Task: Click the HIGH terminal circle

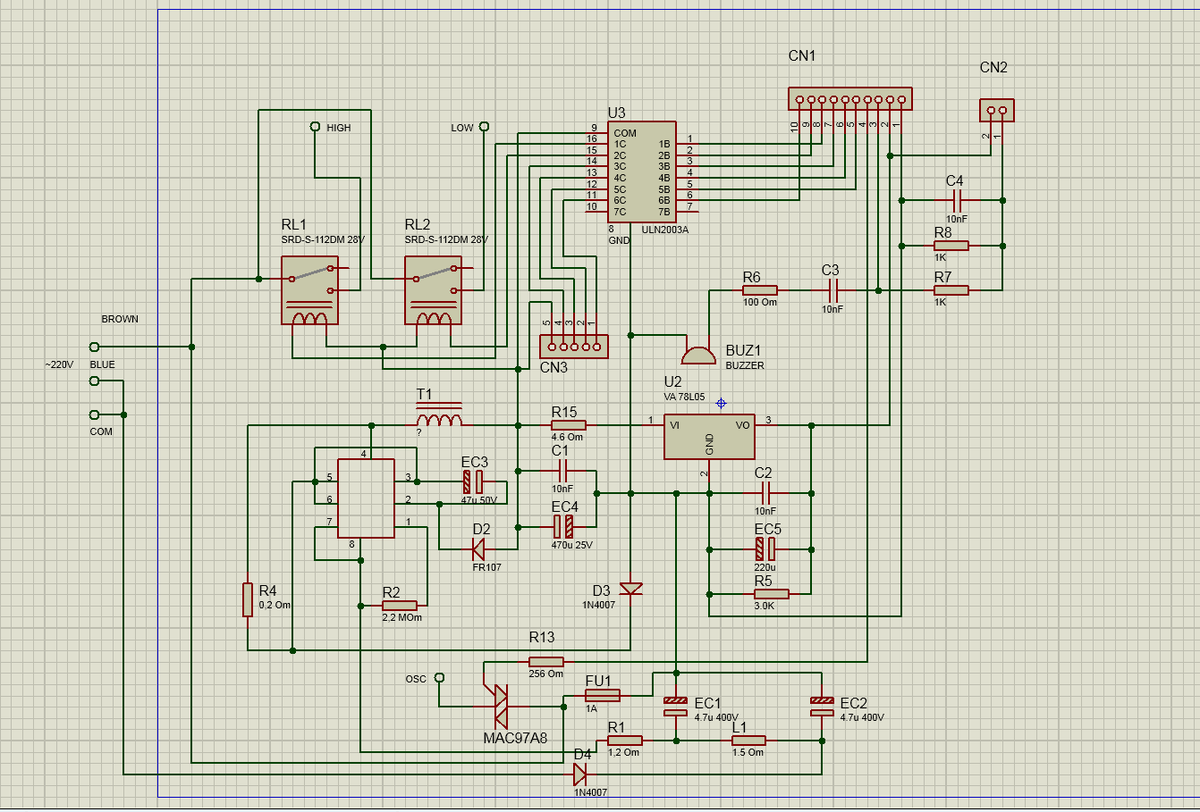Action: 314,127
